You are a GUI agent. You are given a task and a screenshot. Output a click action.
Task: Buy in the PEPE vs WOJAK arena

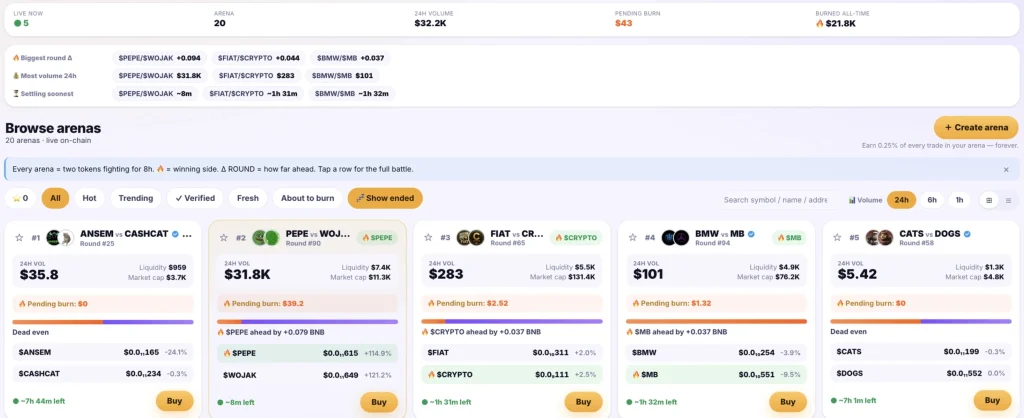379,402
